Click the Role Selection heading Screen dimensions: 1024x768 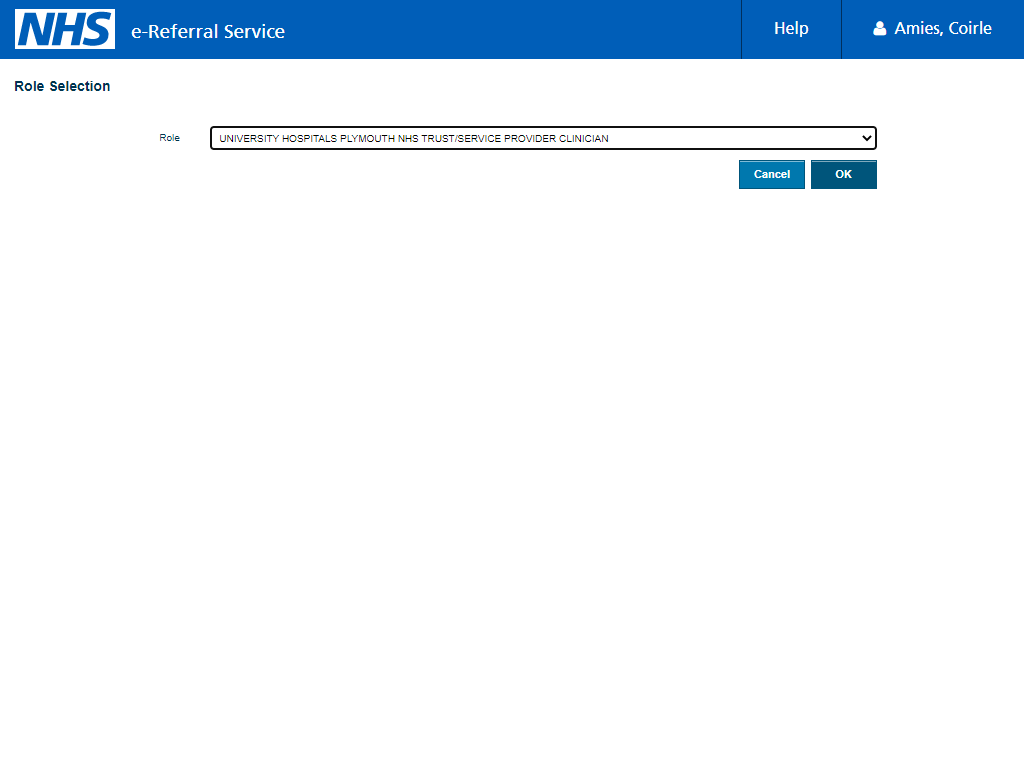click(x=62, y=86)
